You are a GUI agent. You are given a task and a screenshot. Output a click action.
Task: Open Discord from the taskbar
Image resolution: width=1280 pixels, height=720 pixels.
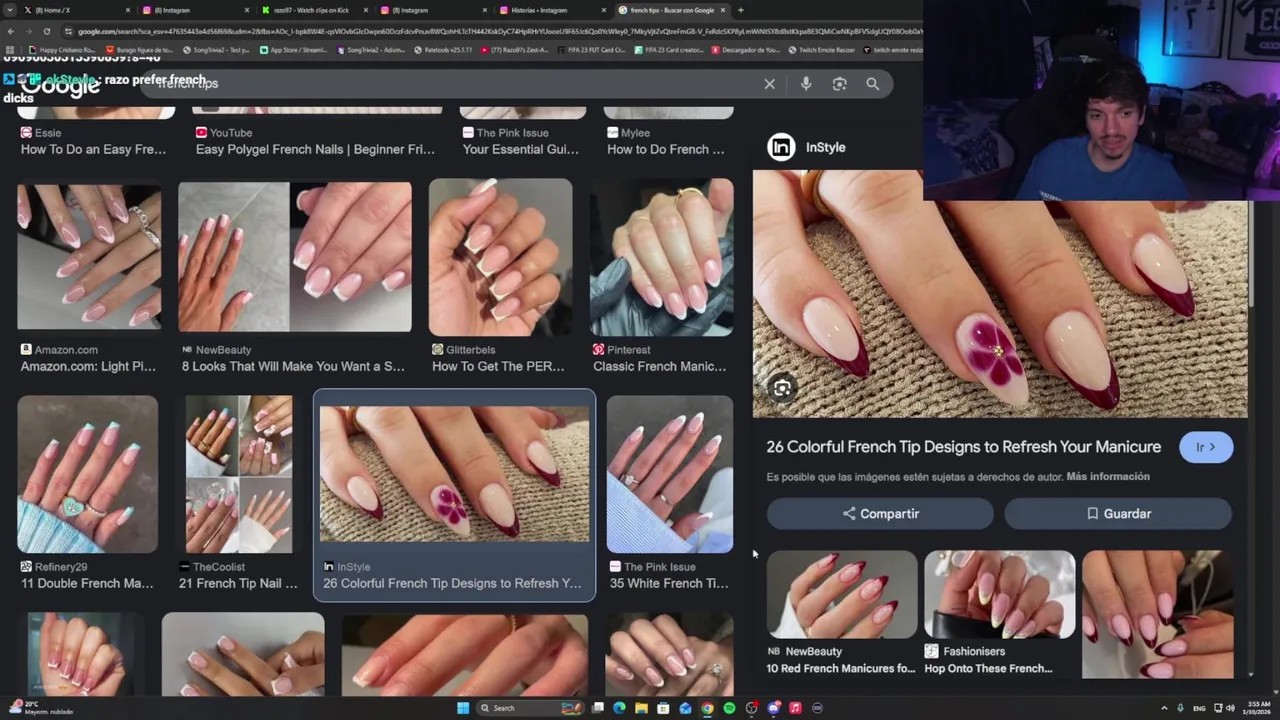pos(773,708)
